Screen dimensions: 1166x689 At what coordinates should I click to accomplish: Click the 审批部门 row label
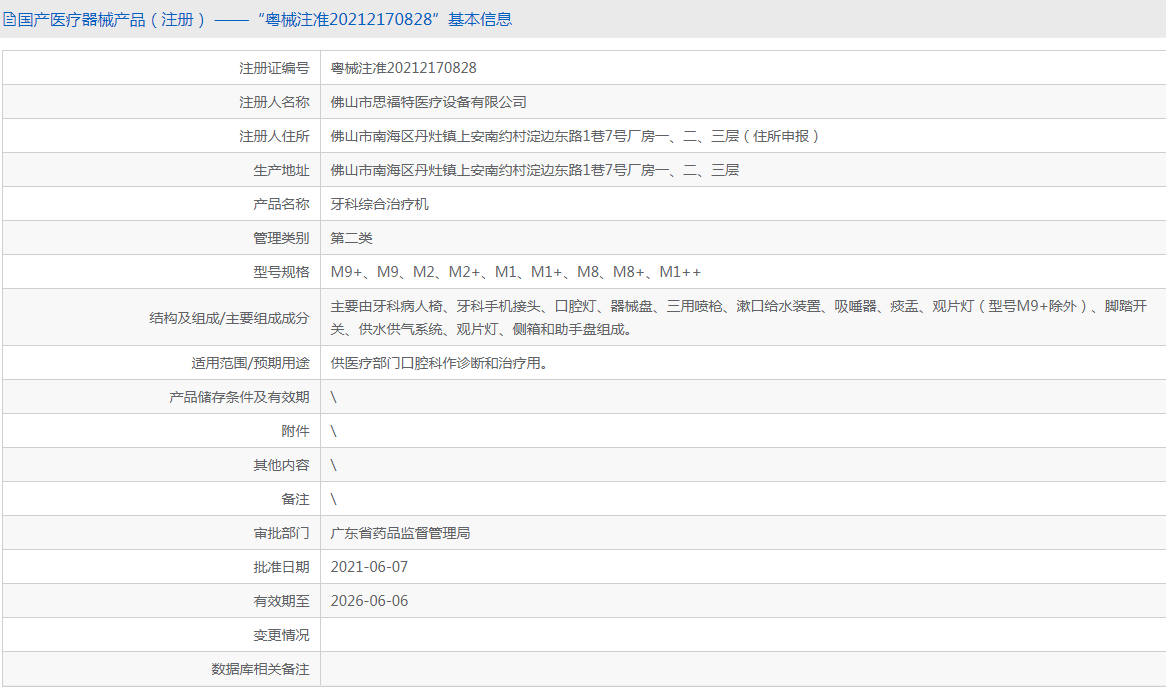(x=281, y=533)
